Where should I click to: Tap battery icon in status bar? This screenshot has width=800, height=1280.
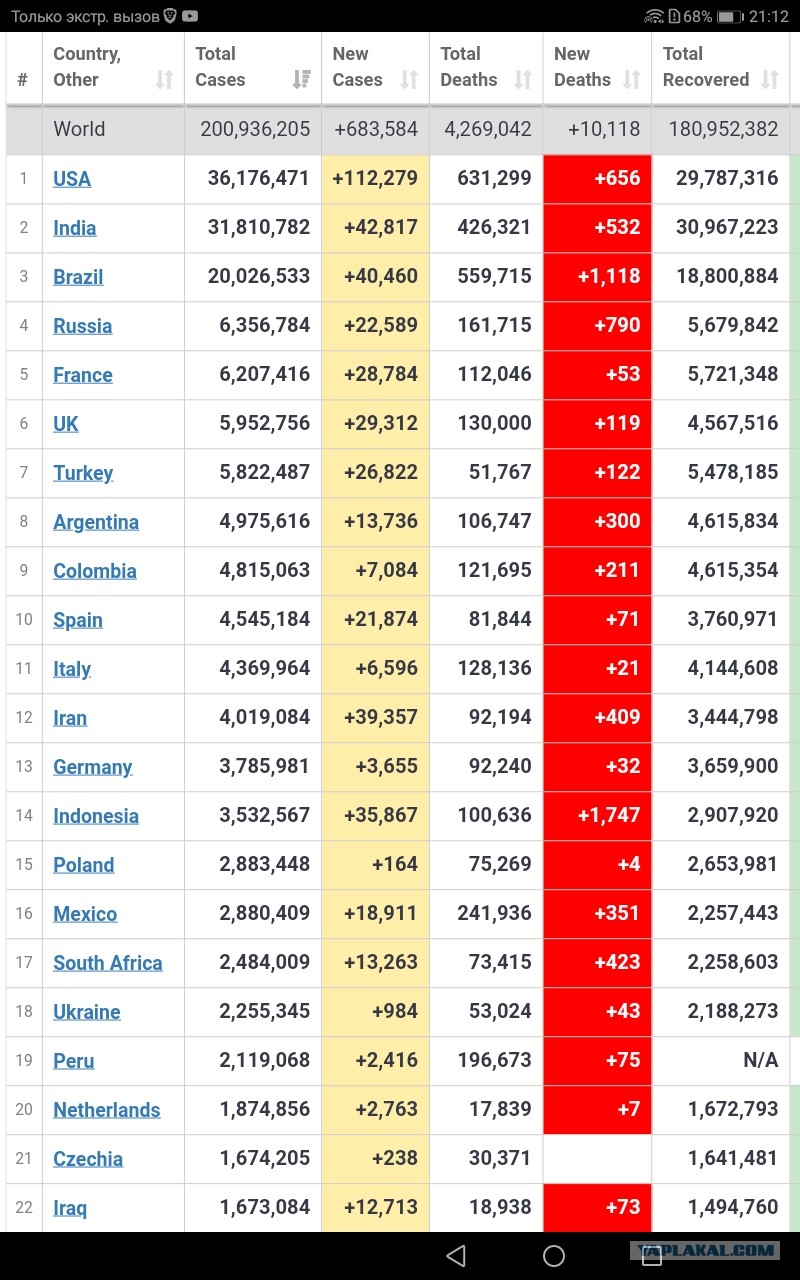[x=731, y=16]
